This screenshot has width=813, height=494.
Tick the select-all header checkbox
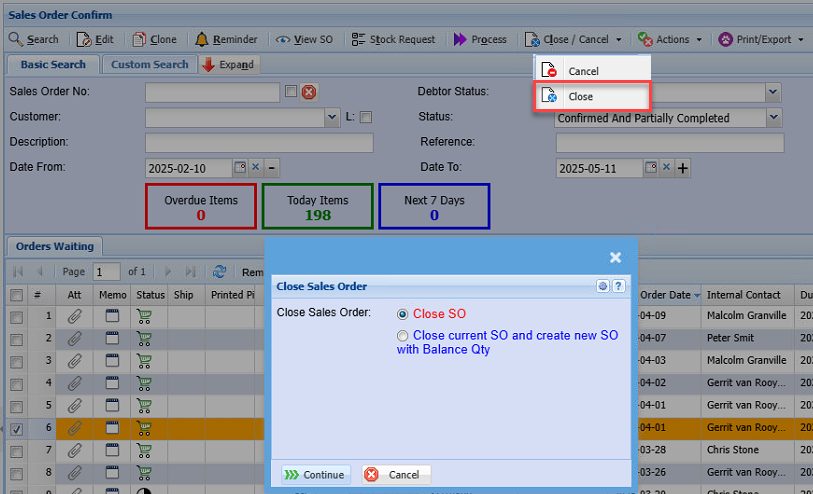pos(17,295)
